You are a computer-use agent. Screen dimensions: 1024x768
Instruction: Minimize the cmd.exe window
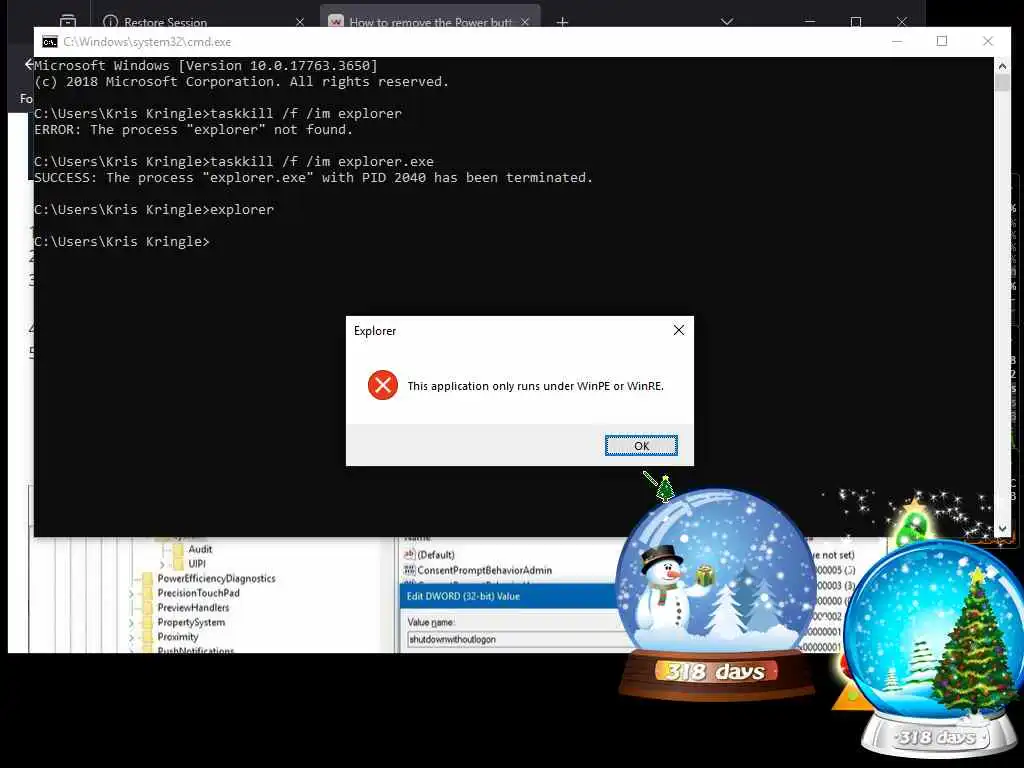tap(897, 41)
